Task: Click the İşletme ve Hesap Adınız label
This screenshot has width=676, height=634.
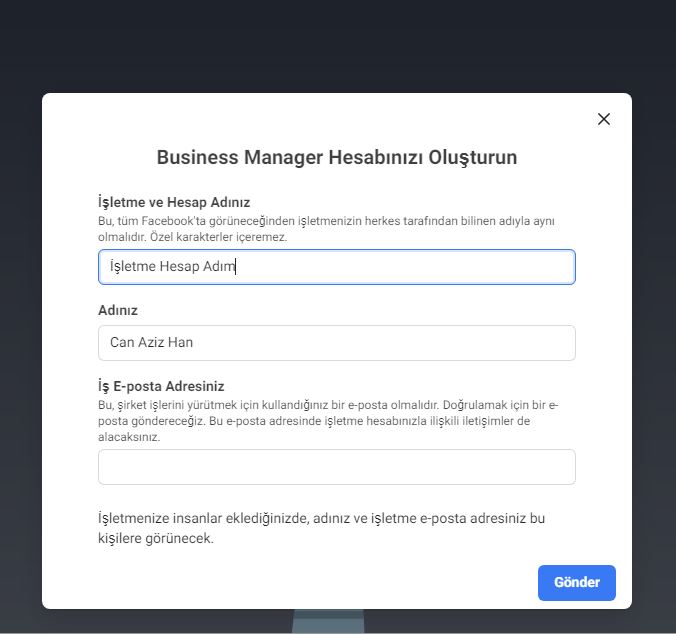Action: (174, 202)
